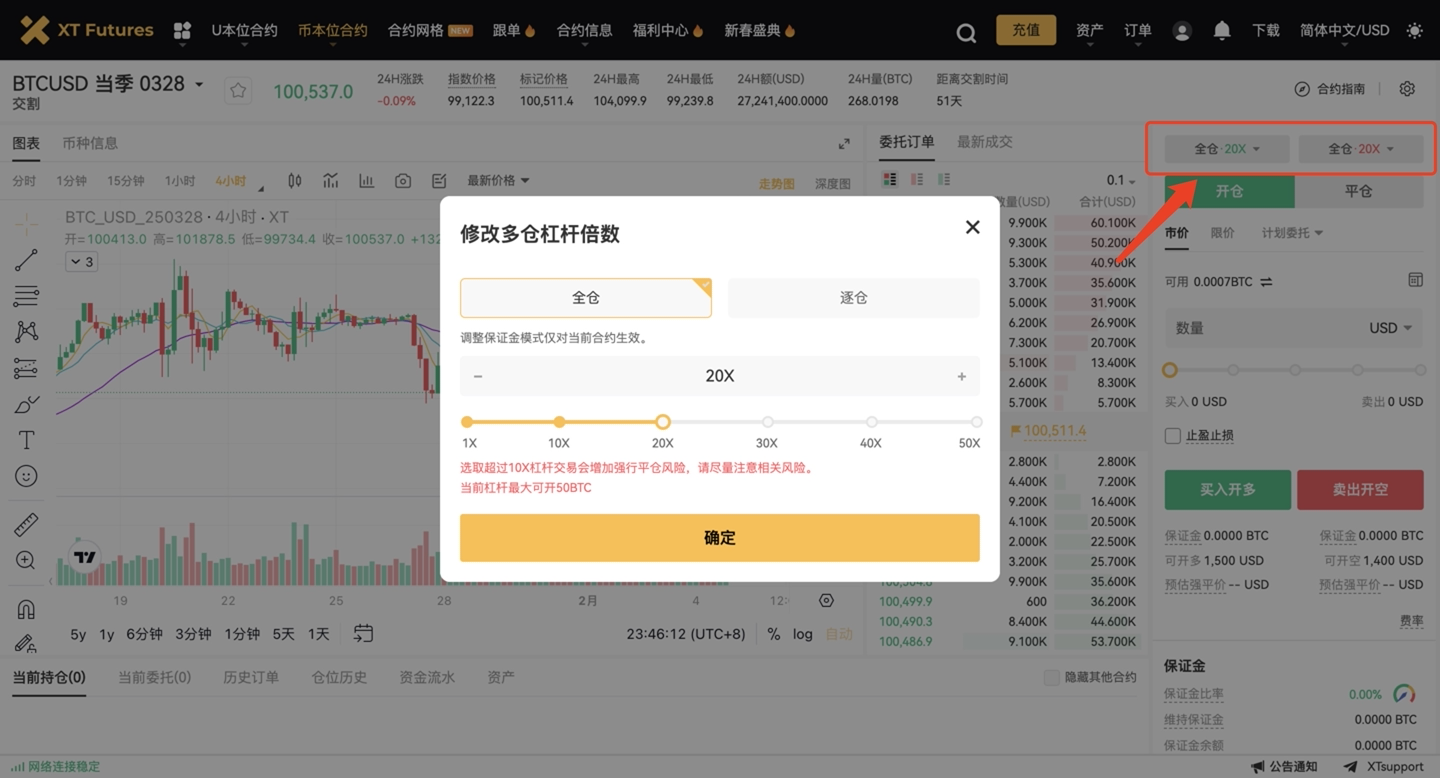This screenshot has height=778, width=1440.
Task: Click the calculator icon beside available balance
Action: pyautogui.click(x=1415, y=281)
